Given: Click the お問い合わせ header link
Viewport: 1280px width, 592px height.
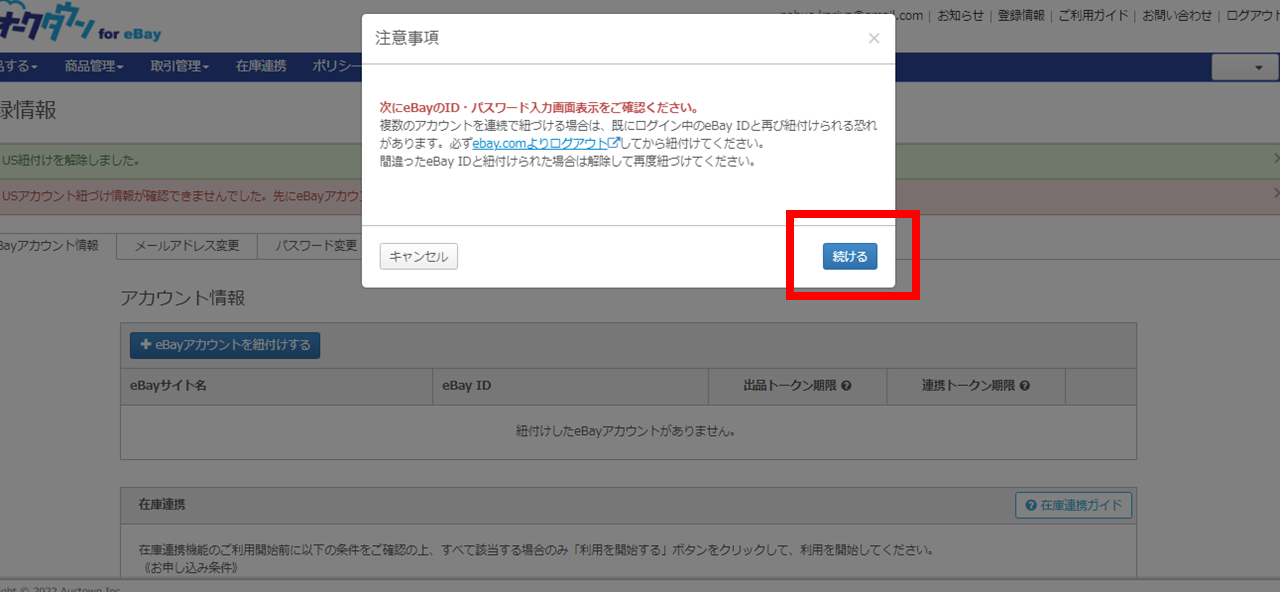Looking at the screenshot, I should pyautogui.click(x=1177, y=16).
